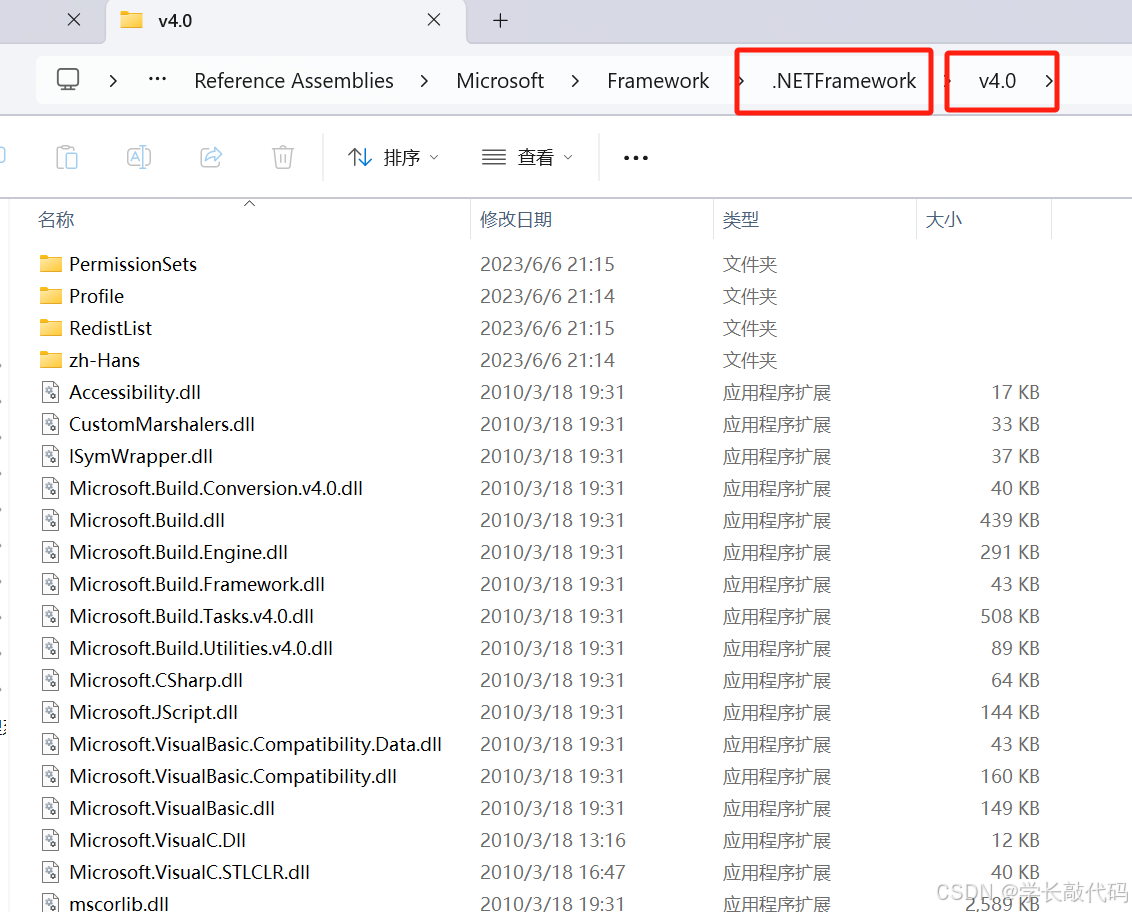Select Microsoft.VisualBasic.Compatibility.Data.dll file name
Image resolution: width=1132 pixels, height=912 pixels.
[256, 744]
